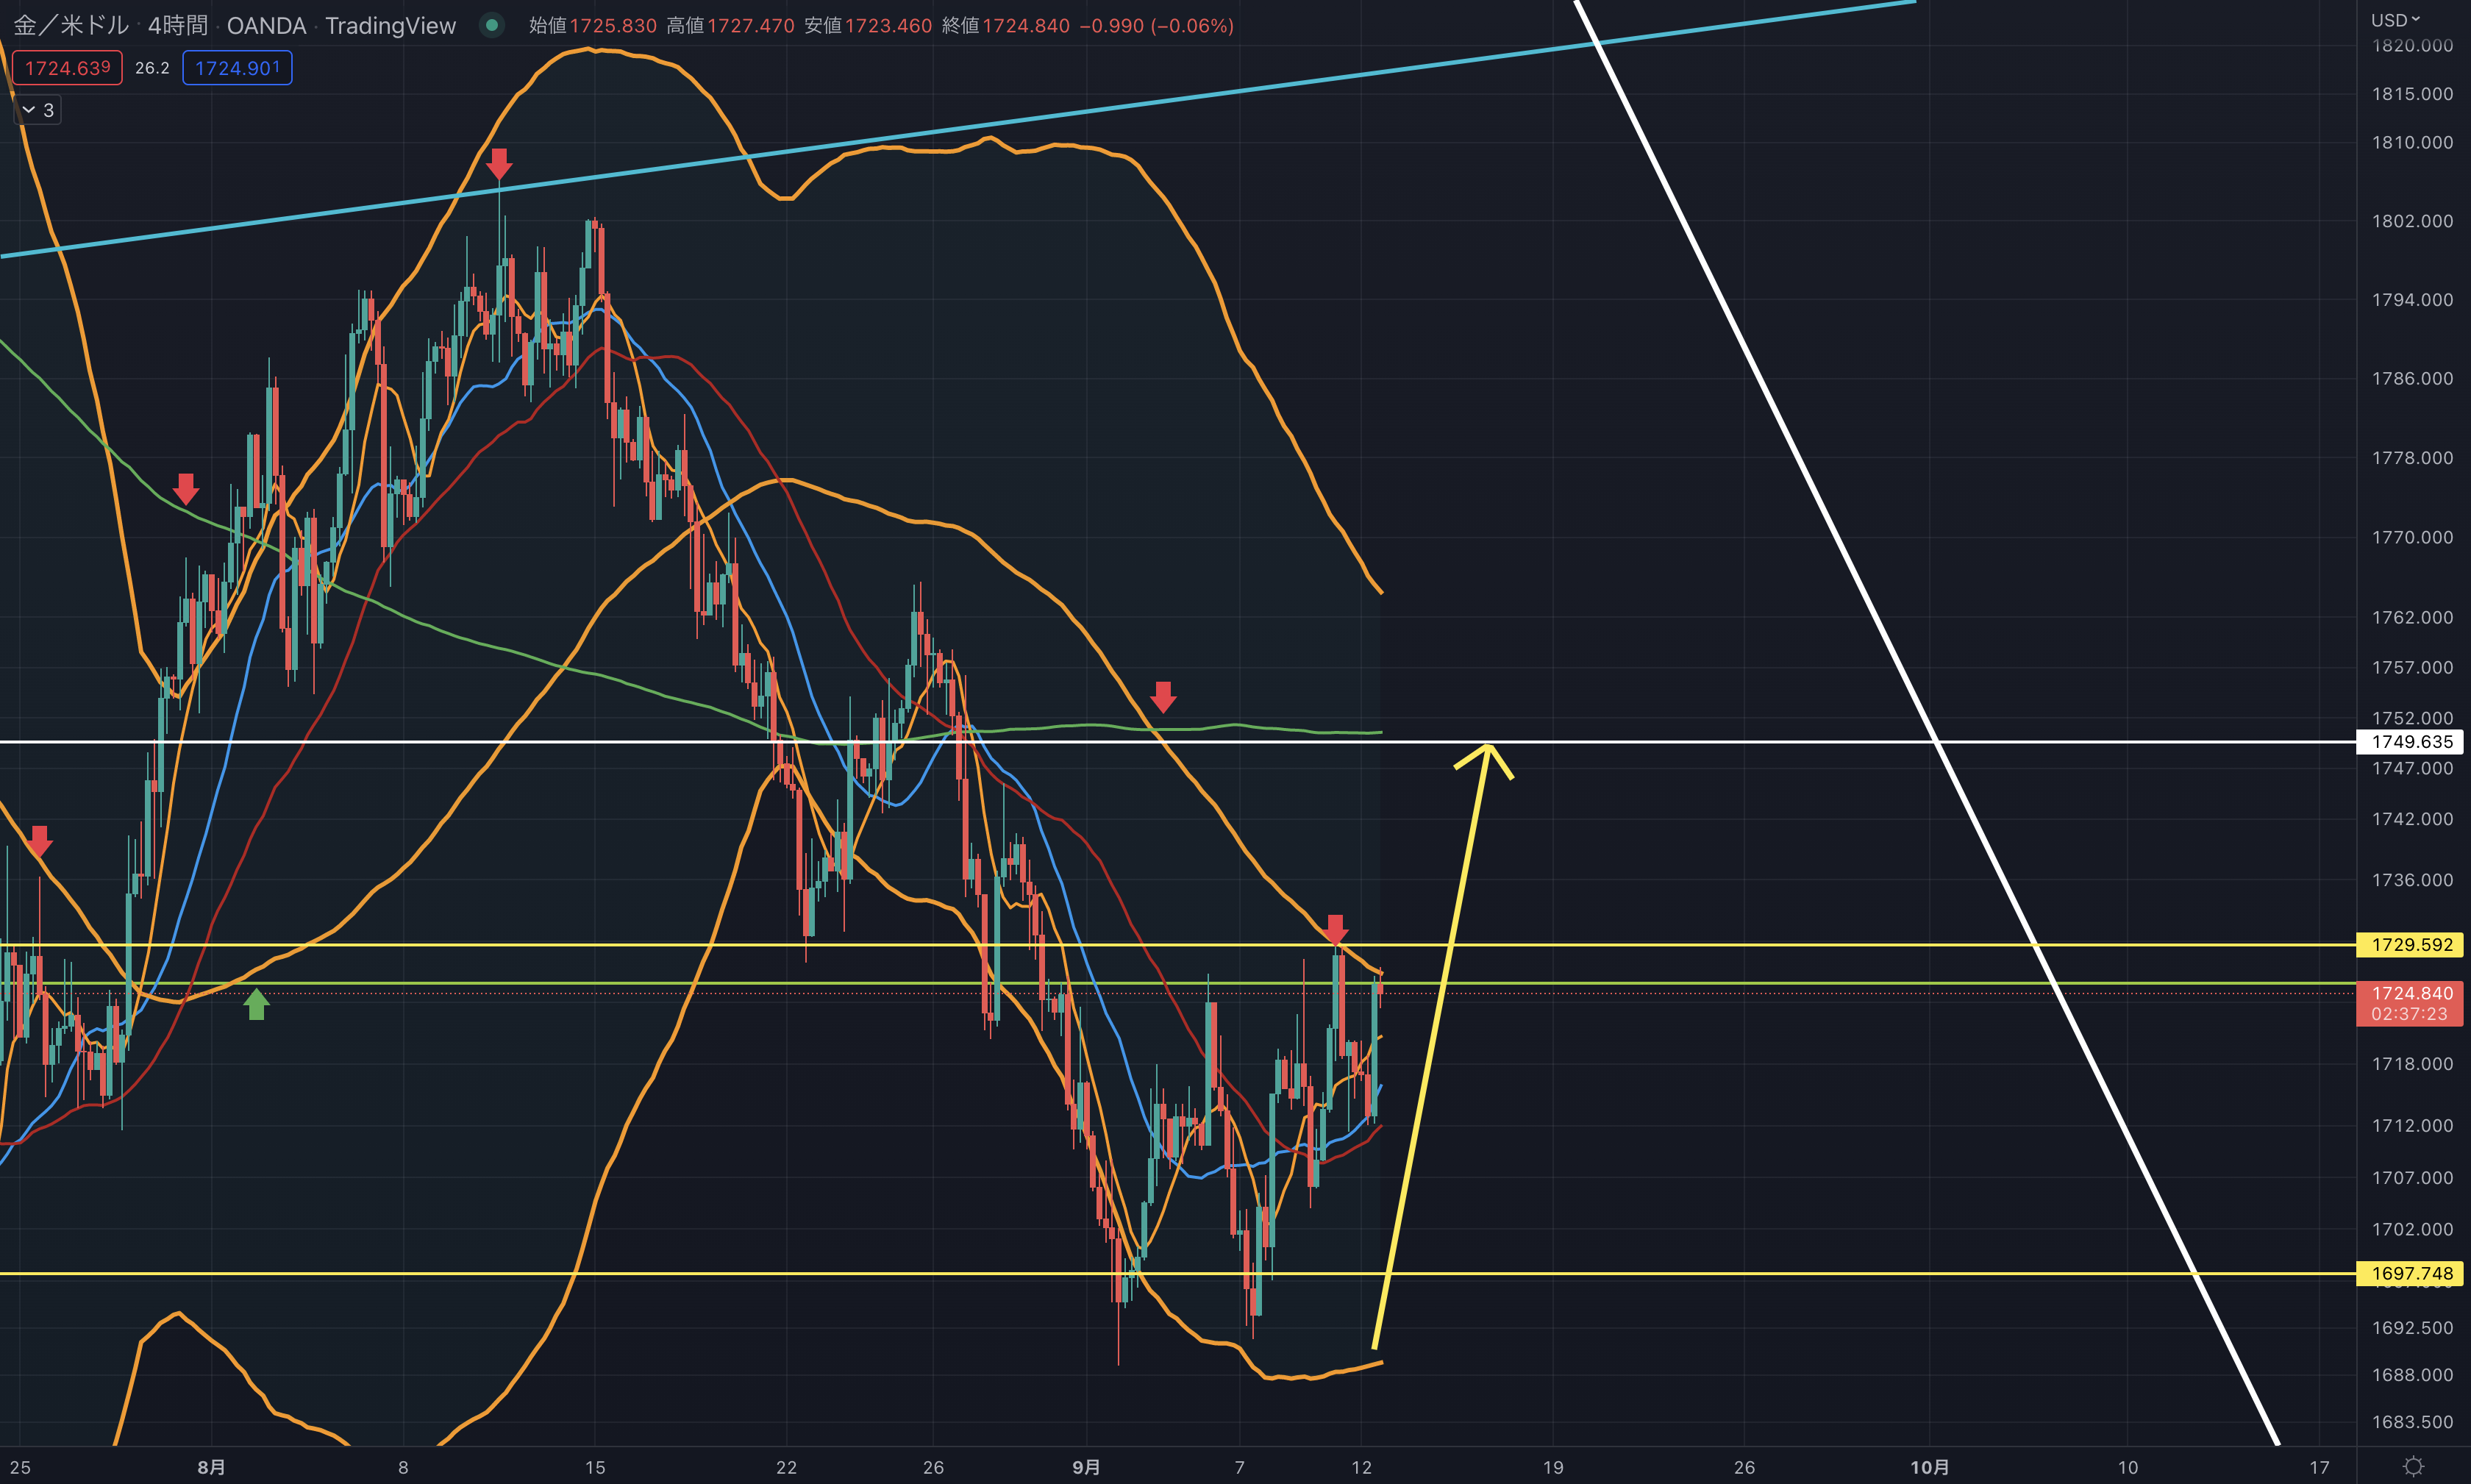Click the countdown timer 02:37:23
This screenshot has width=2471, height=1484.
pos(2410,1014)
